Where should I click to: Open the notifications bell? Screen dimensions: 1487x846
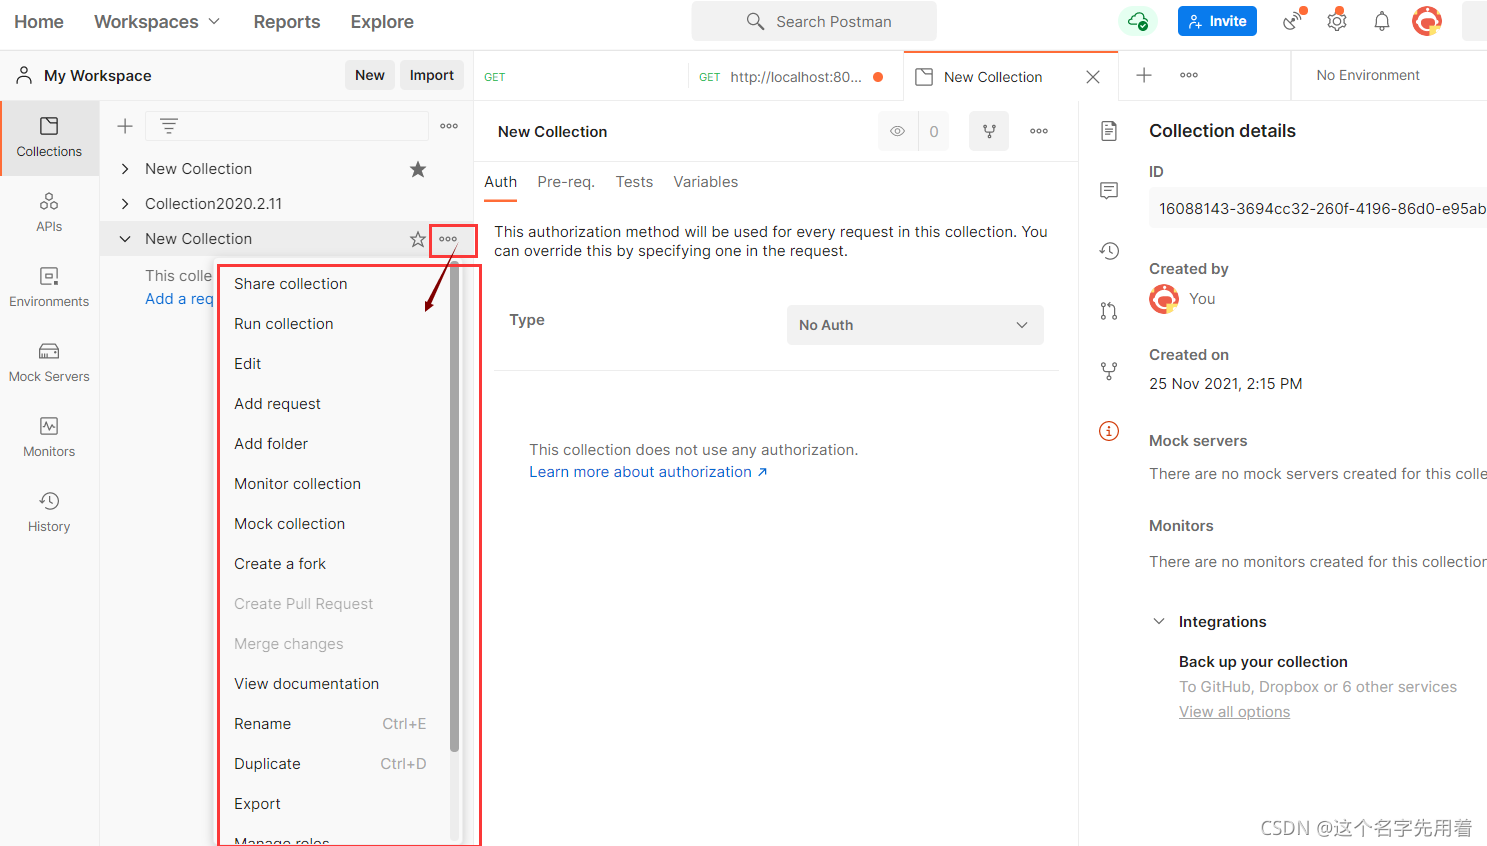(x=1382, y=21)
